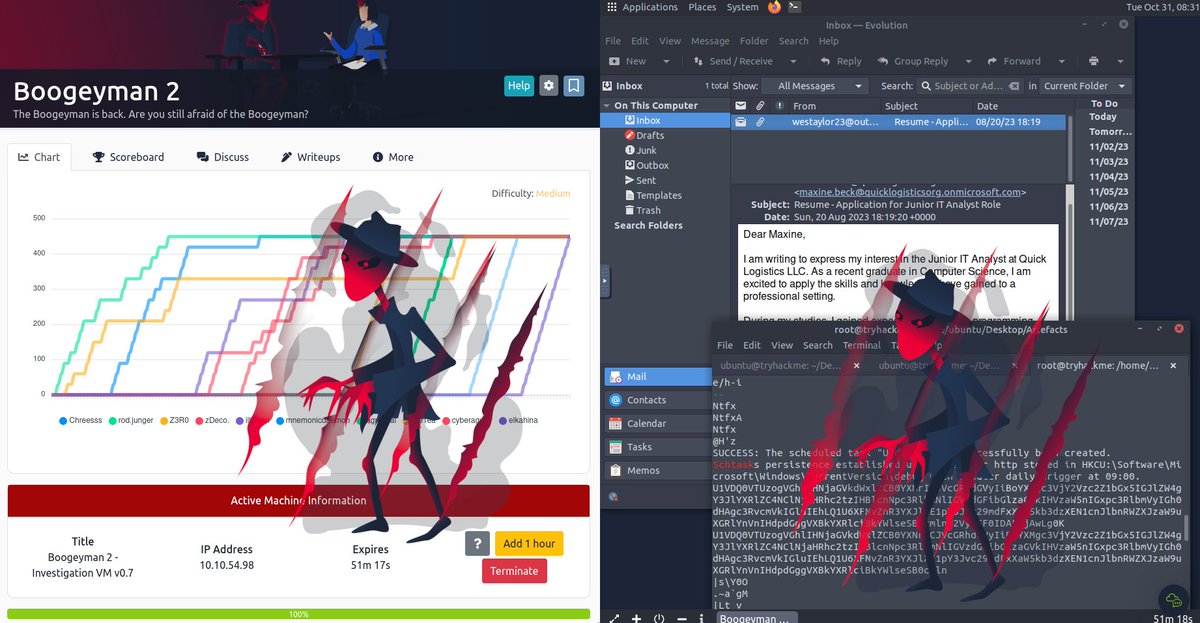Open the More tab

pyautogui.click(x=393, y=157)
